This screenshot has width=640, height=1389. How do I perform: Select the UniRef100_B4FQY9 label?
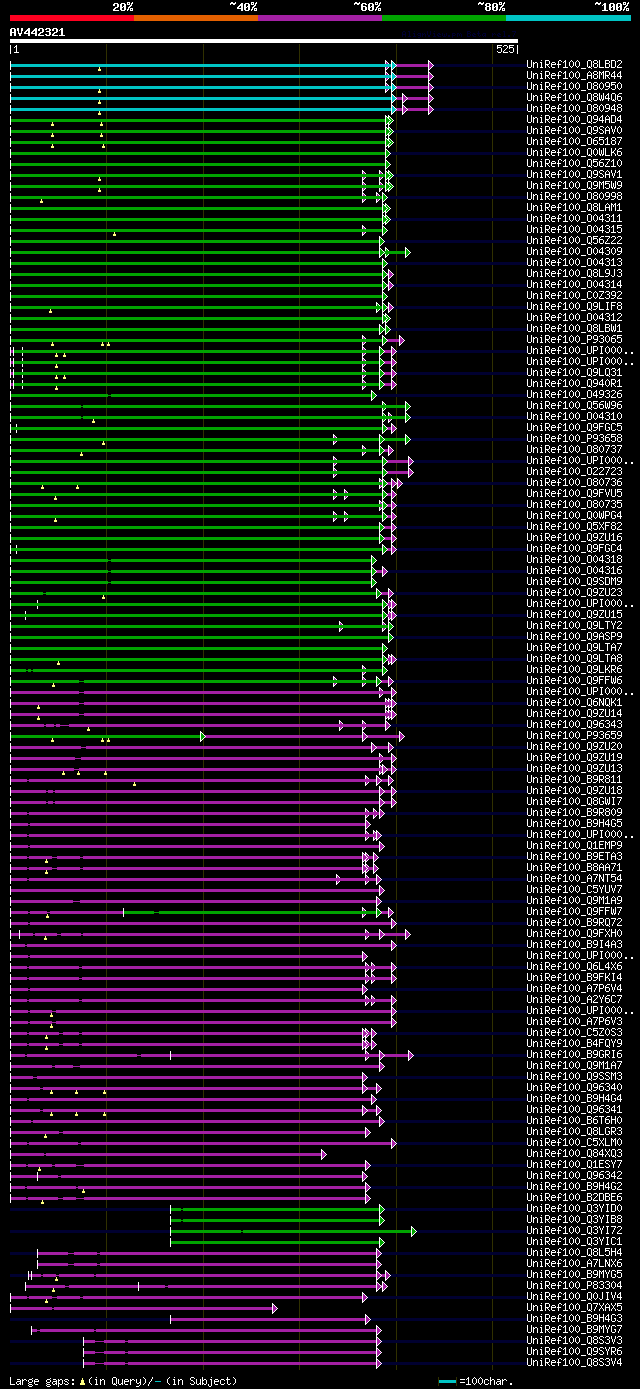point(574,1044)
